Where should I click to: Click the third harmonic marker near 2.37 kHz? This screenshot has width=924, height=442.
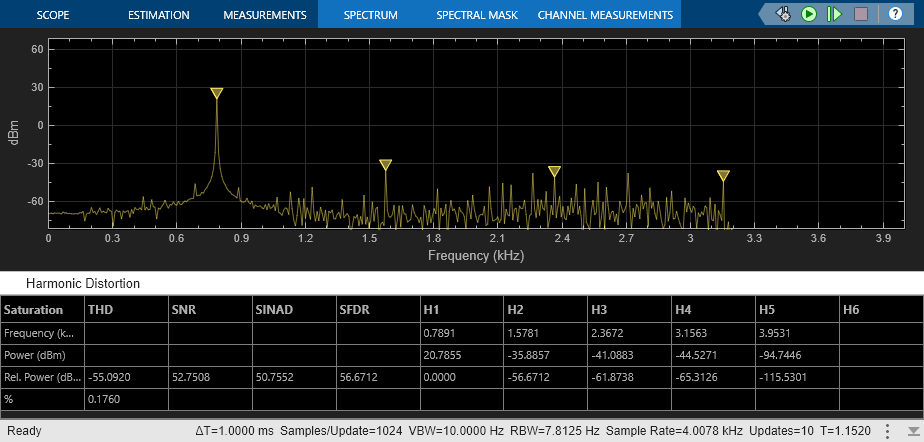554,171
